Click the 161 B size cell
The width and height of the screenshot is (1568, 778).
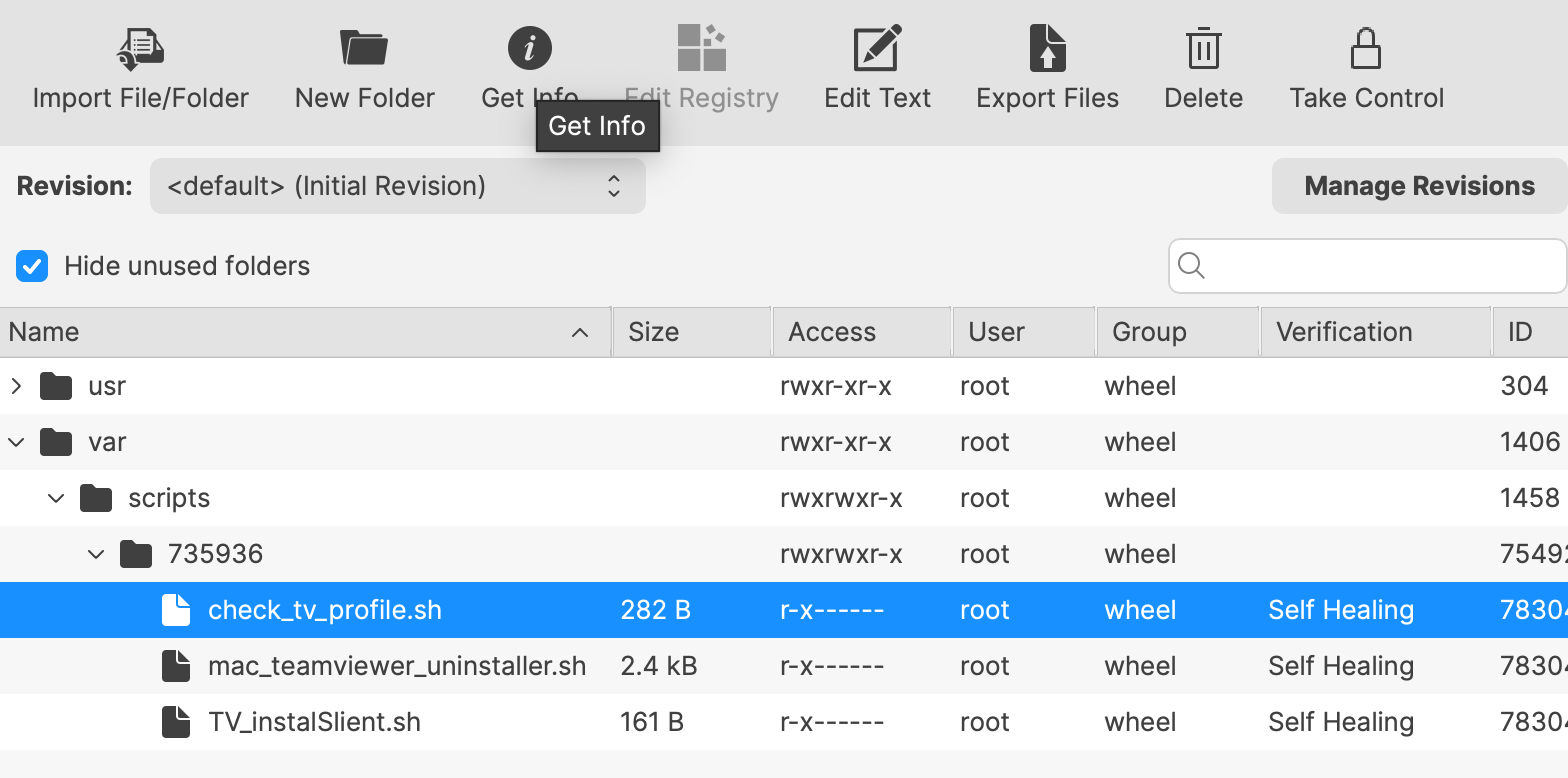[652, 722]
